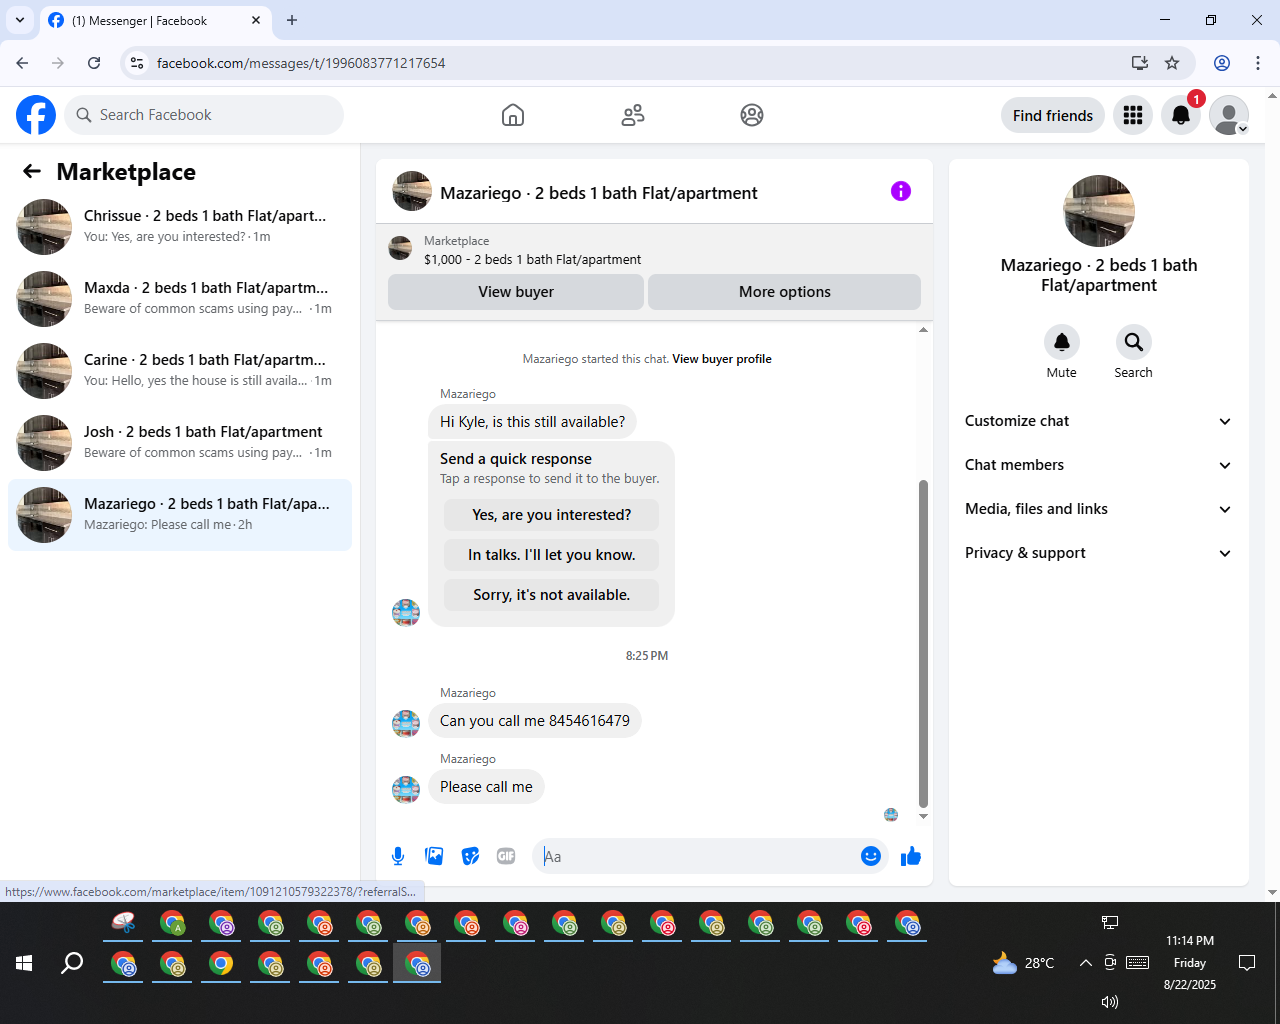The height and width of the screenshot is (1024, 1280).
Task: Click the address bar URL
Action: (301, 63)
